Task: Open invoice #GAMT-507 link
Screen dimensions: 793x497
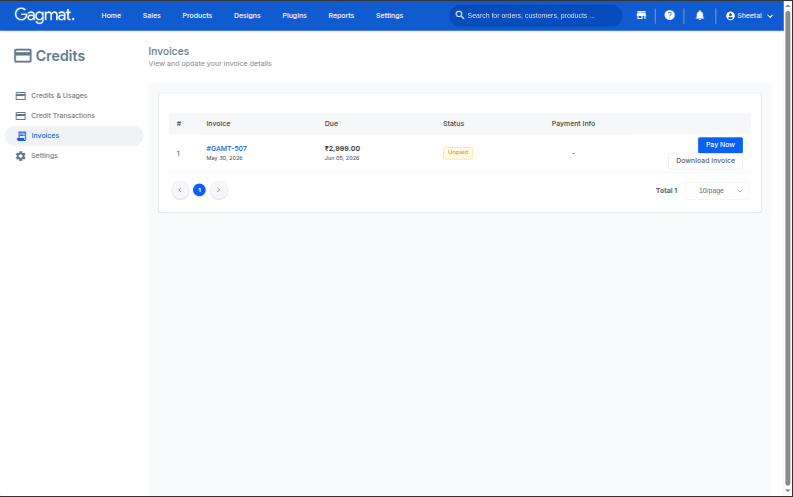Action: tap(227, 148)
